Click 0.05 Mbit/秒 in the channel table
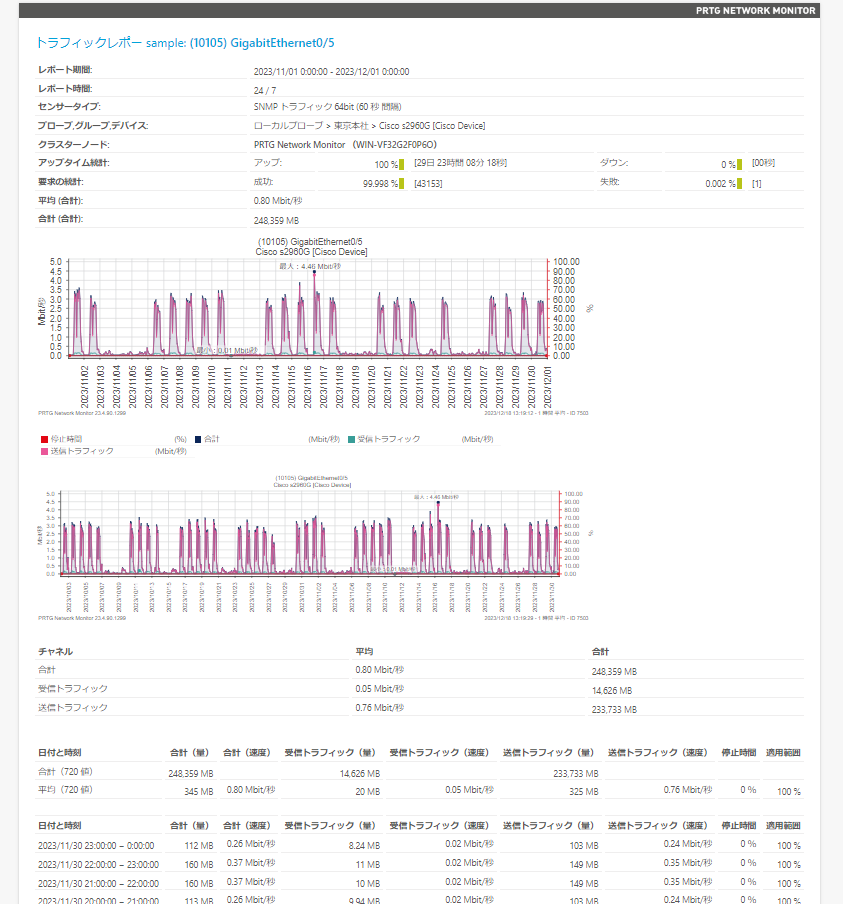This screenshot has width=843, height=904. coord(379,689)
